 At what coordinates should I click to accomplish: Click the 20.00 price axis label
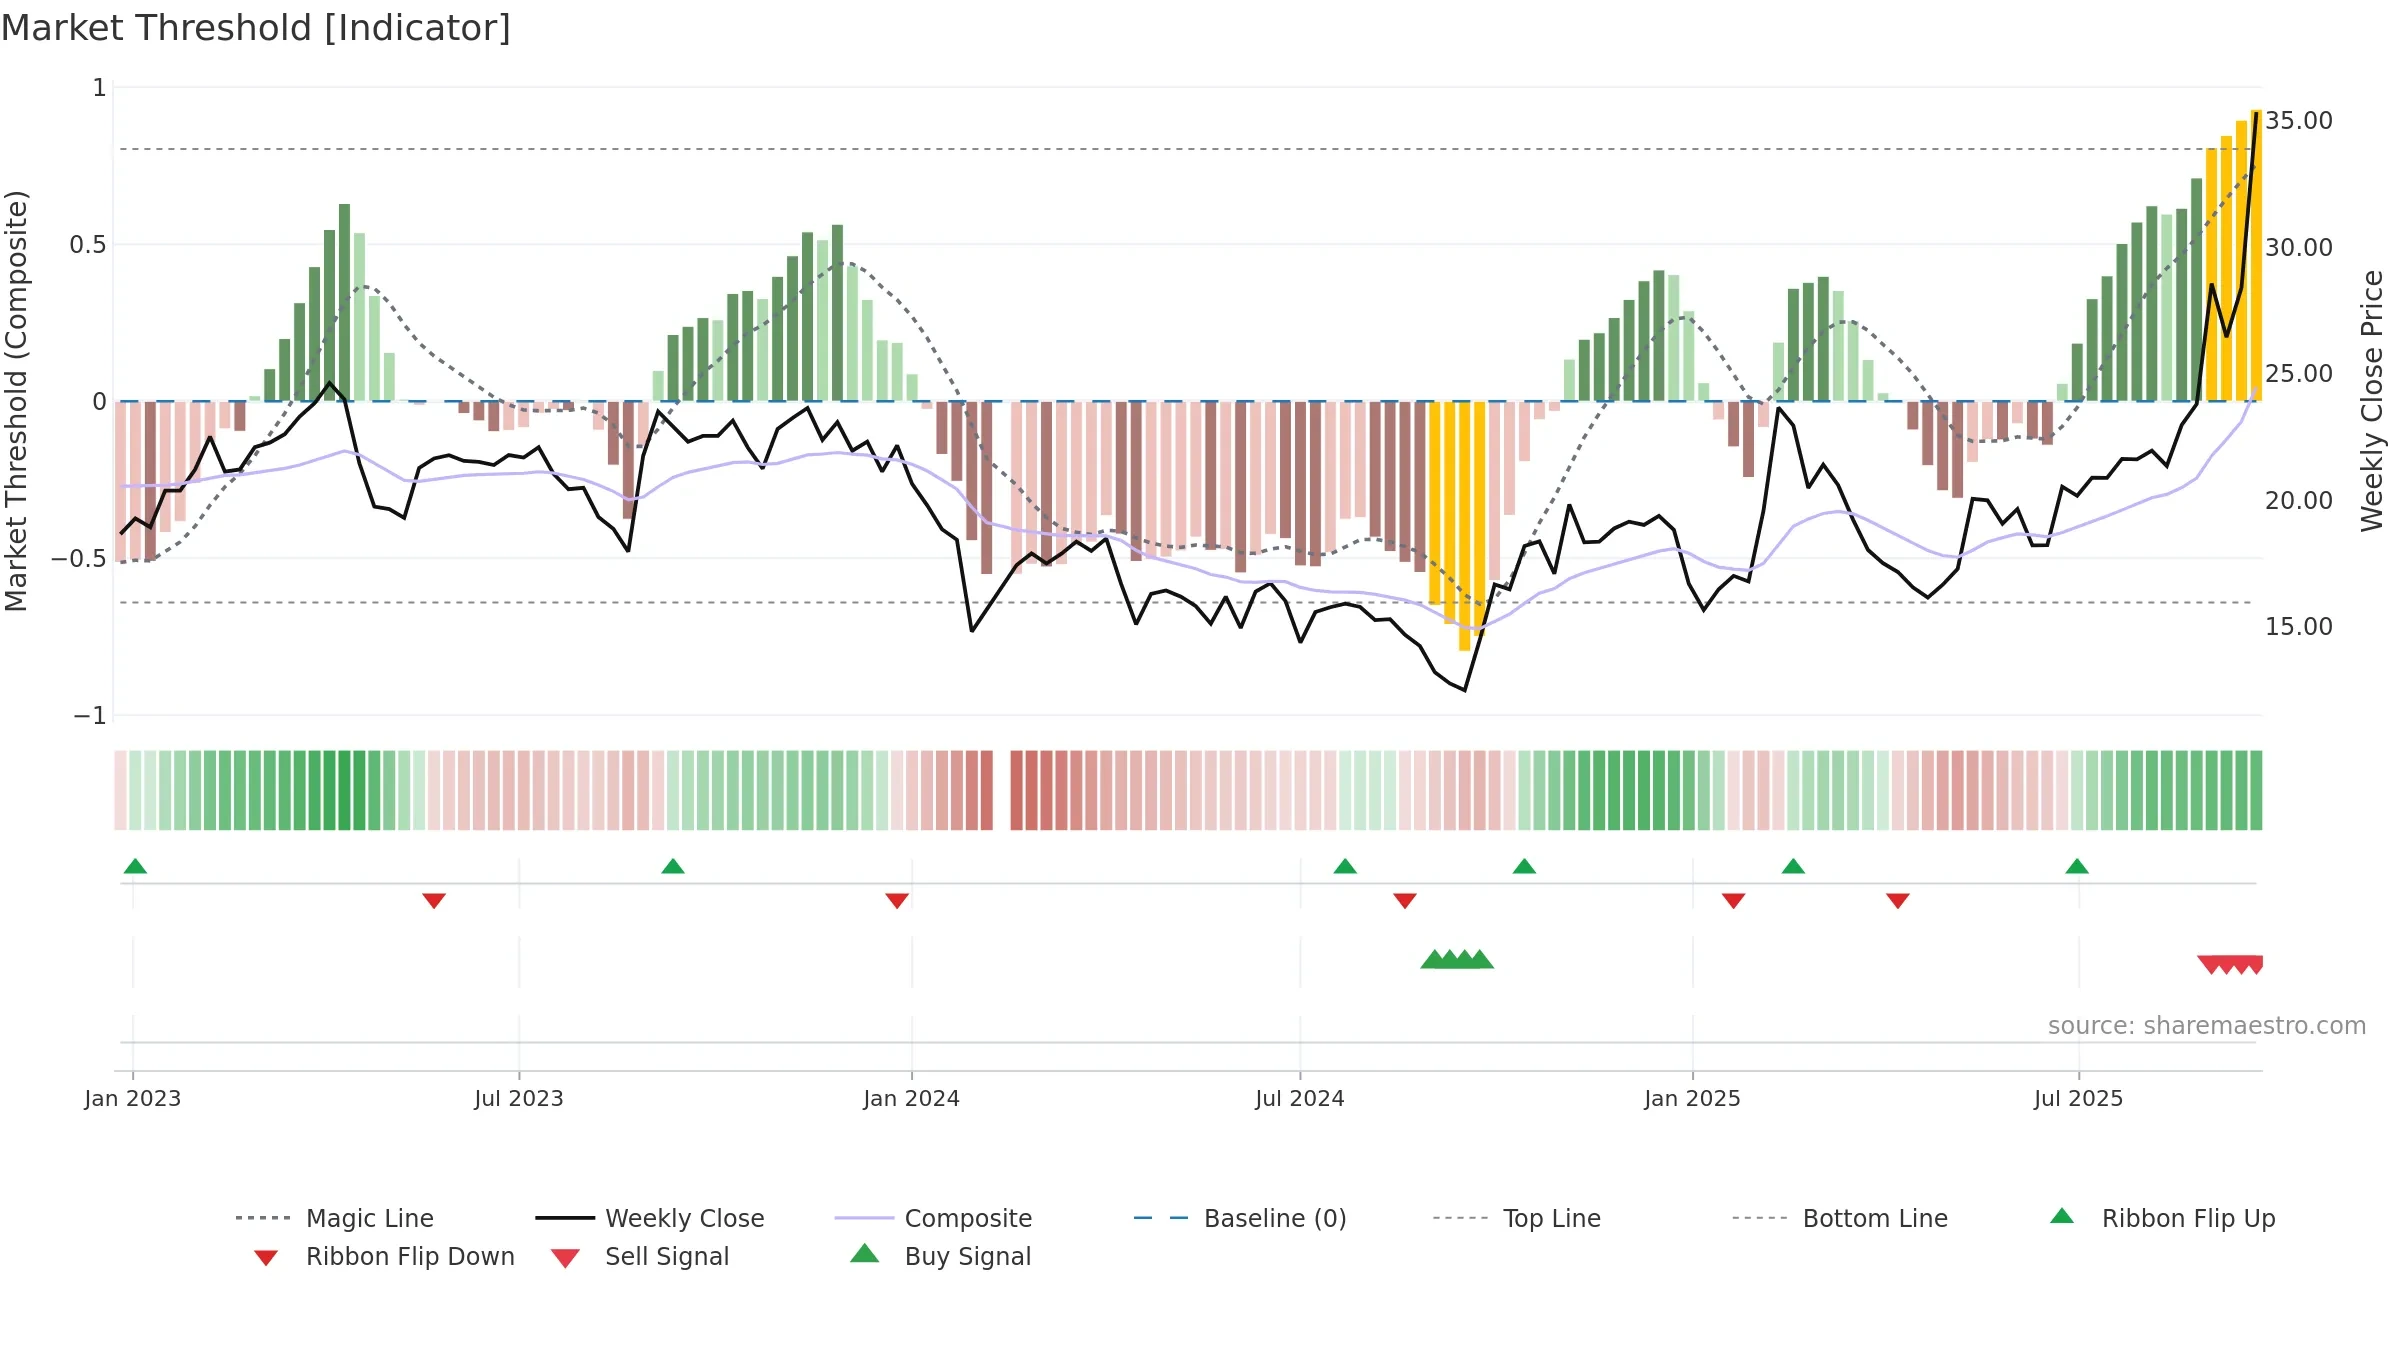pyautogui.click(x=2299, y=500)
